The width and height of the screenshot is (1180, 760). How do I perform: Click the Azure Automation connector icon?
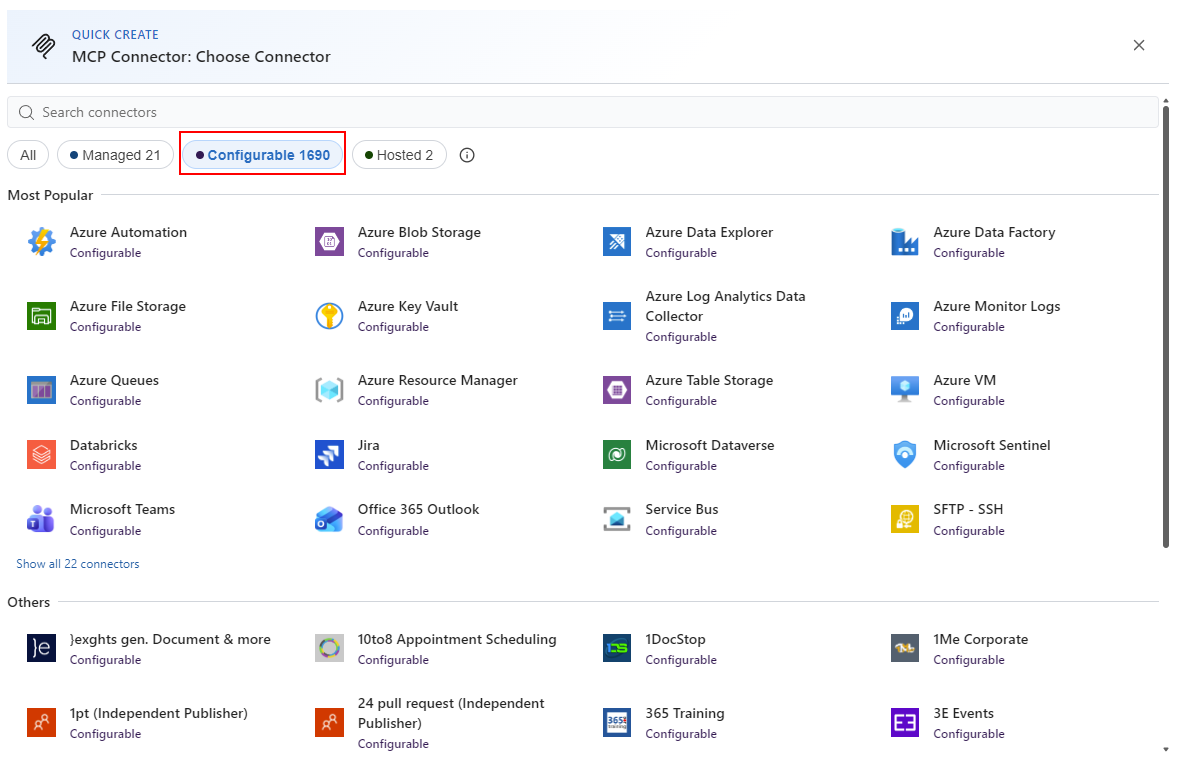41,242
